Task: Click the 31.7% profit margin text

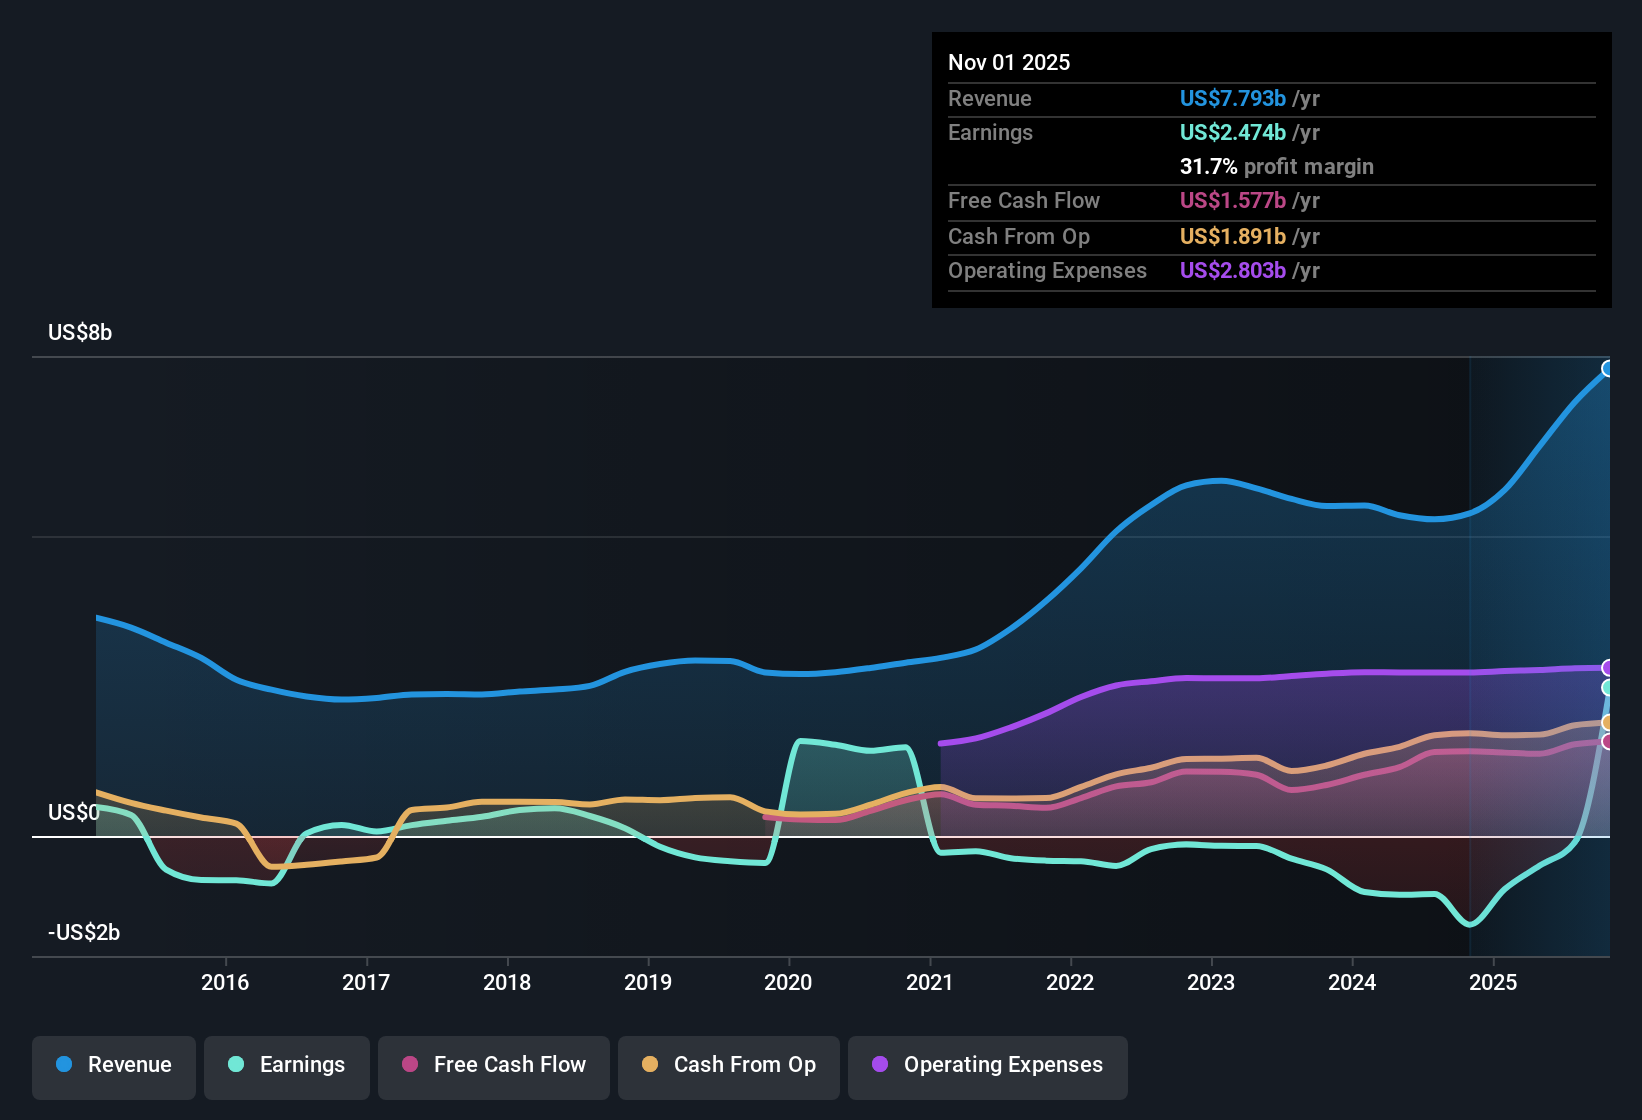Action: tap(1276, 166)
